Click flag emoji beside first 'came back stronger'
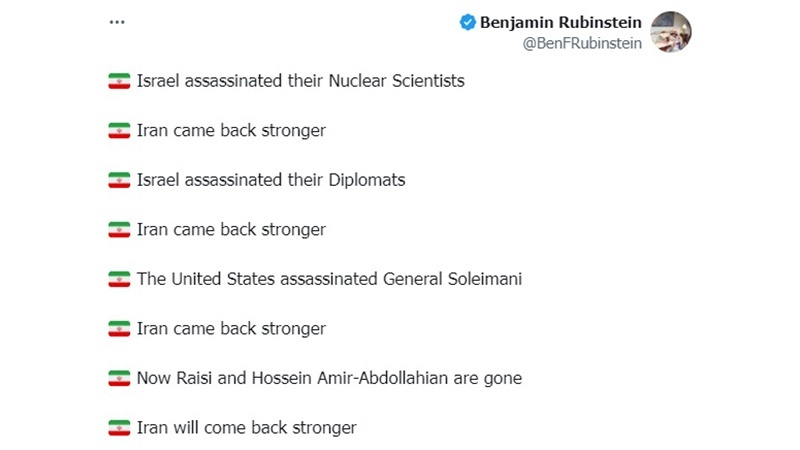Screen dimensions: 800x450 pos(119,131)
